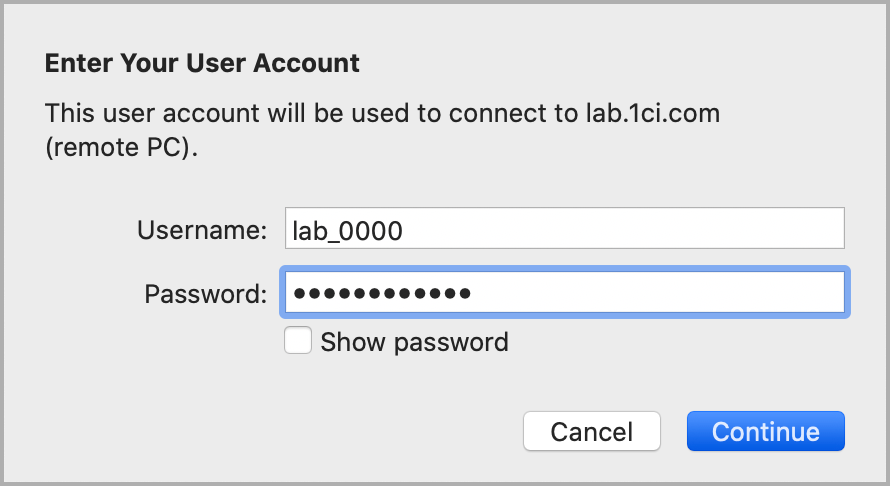Click the underscore in lab_0000
The image size is (890, 486).
pyautogui.click(x=332, y=238)
